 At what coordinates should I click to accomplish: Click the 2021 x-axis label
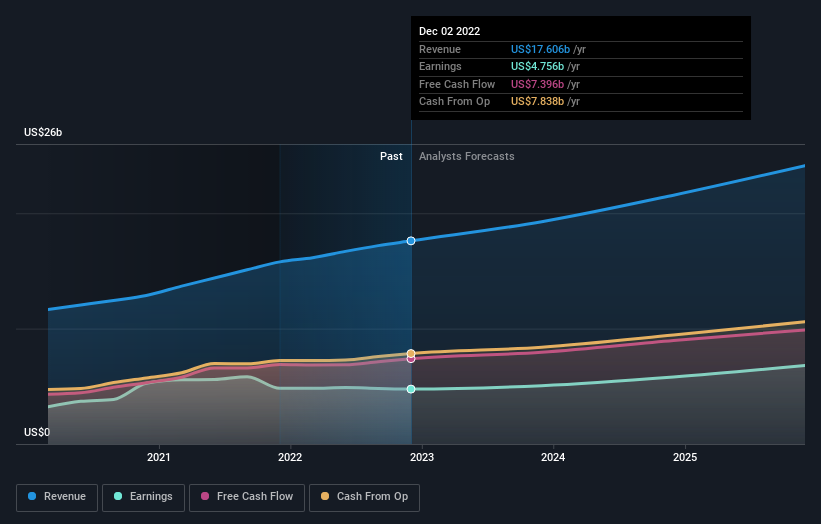[159, 457]
